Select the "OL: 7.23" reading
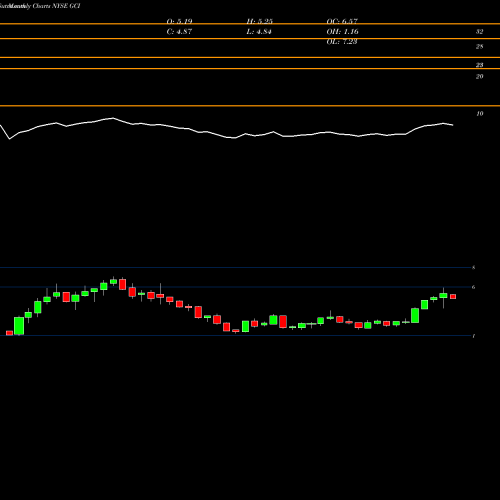 click(x=342, y=42)
